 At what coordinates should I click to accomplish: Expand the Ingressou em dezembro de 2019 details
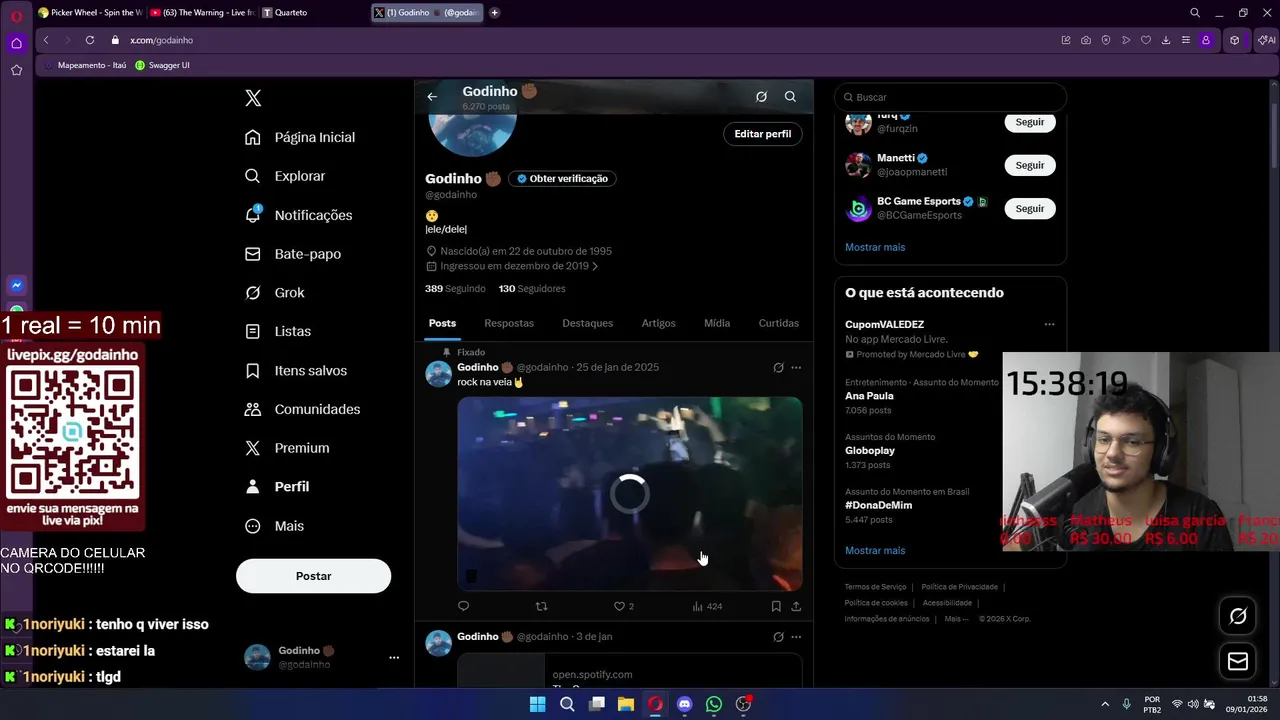coord(512,266)
